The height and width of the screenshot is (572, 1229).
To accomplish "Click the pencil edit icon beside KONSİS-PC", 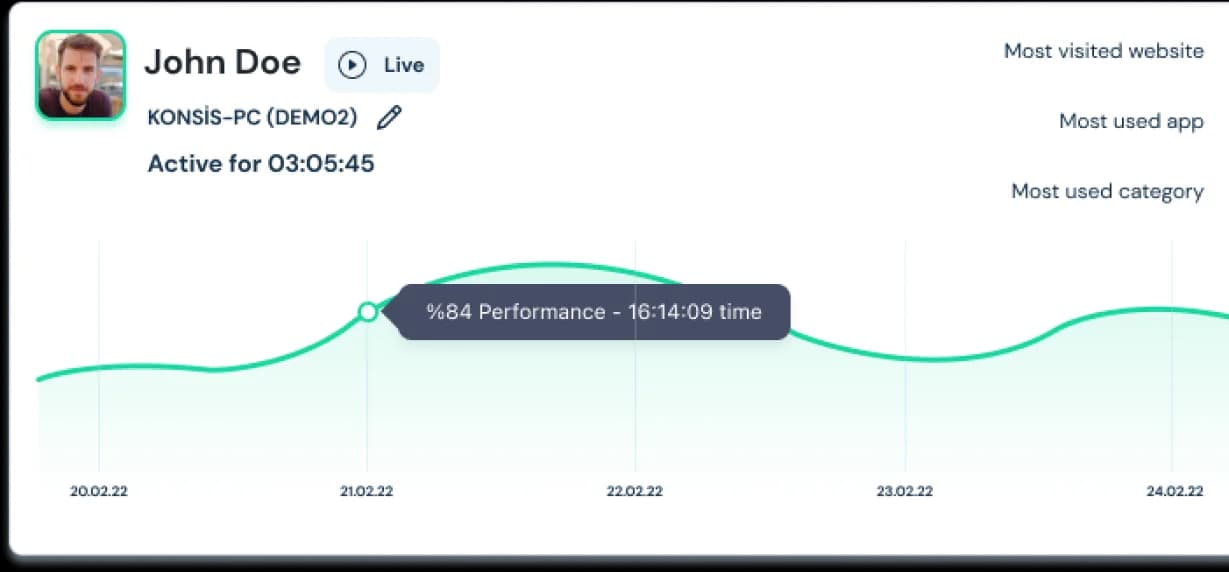I will (x=389, y=117).
